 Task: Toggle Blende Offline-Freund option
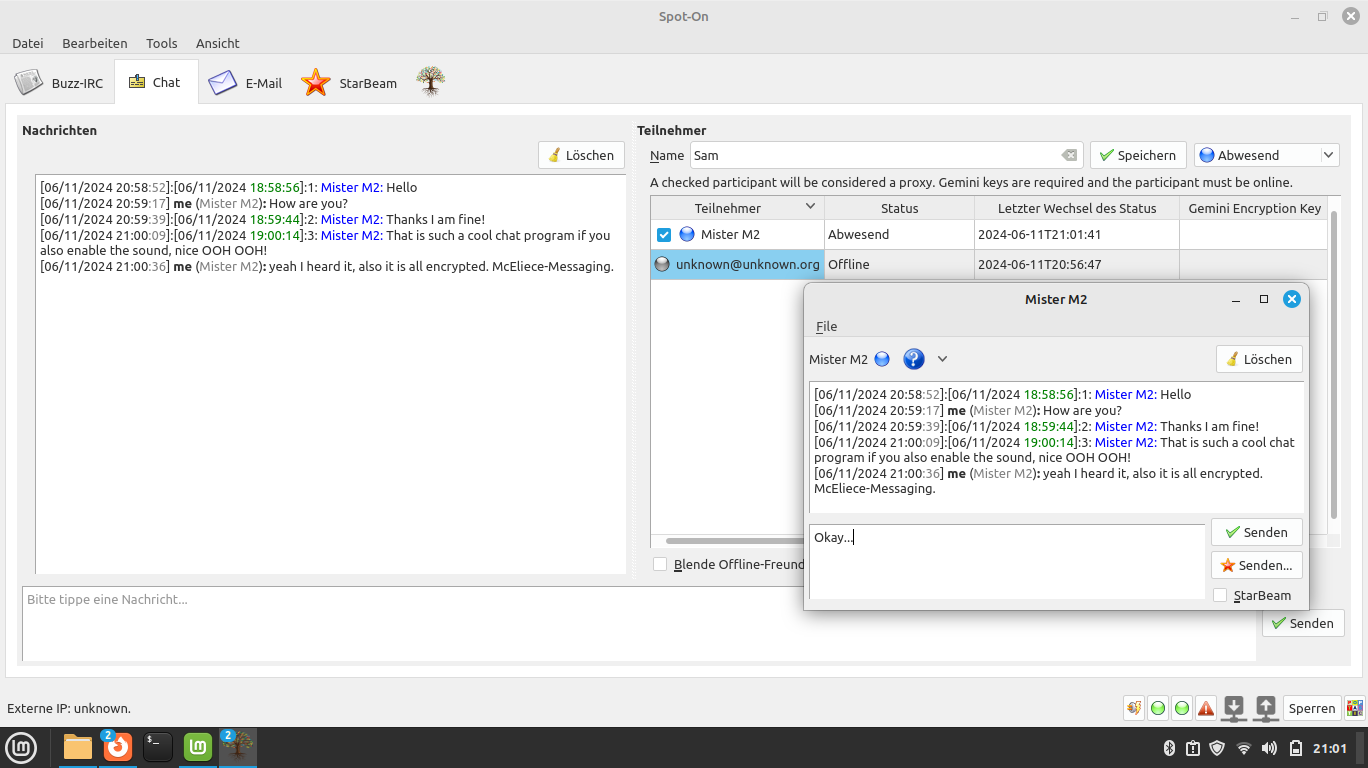[660, 564]
